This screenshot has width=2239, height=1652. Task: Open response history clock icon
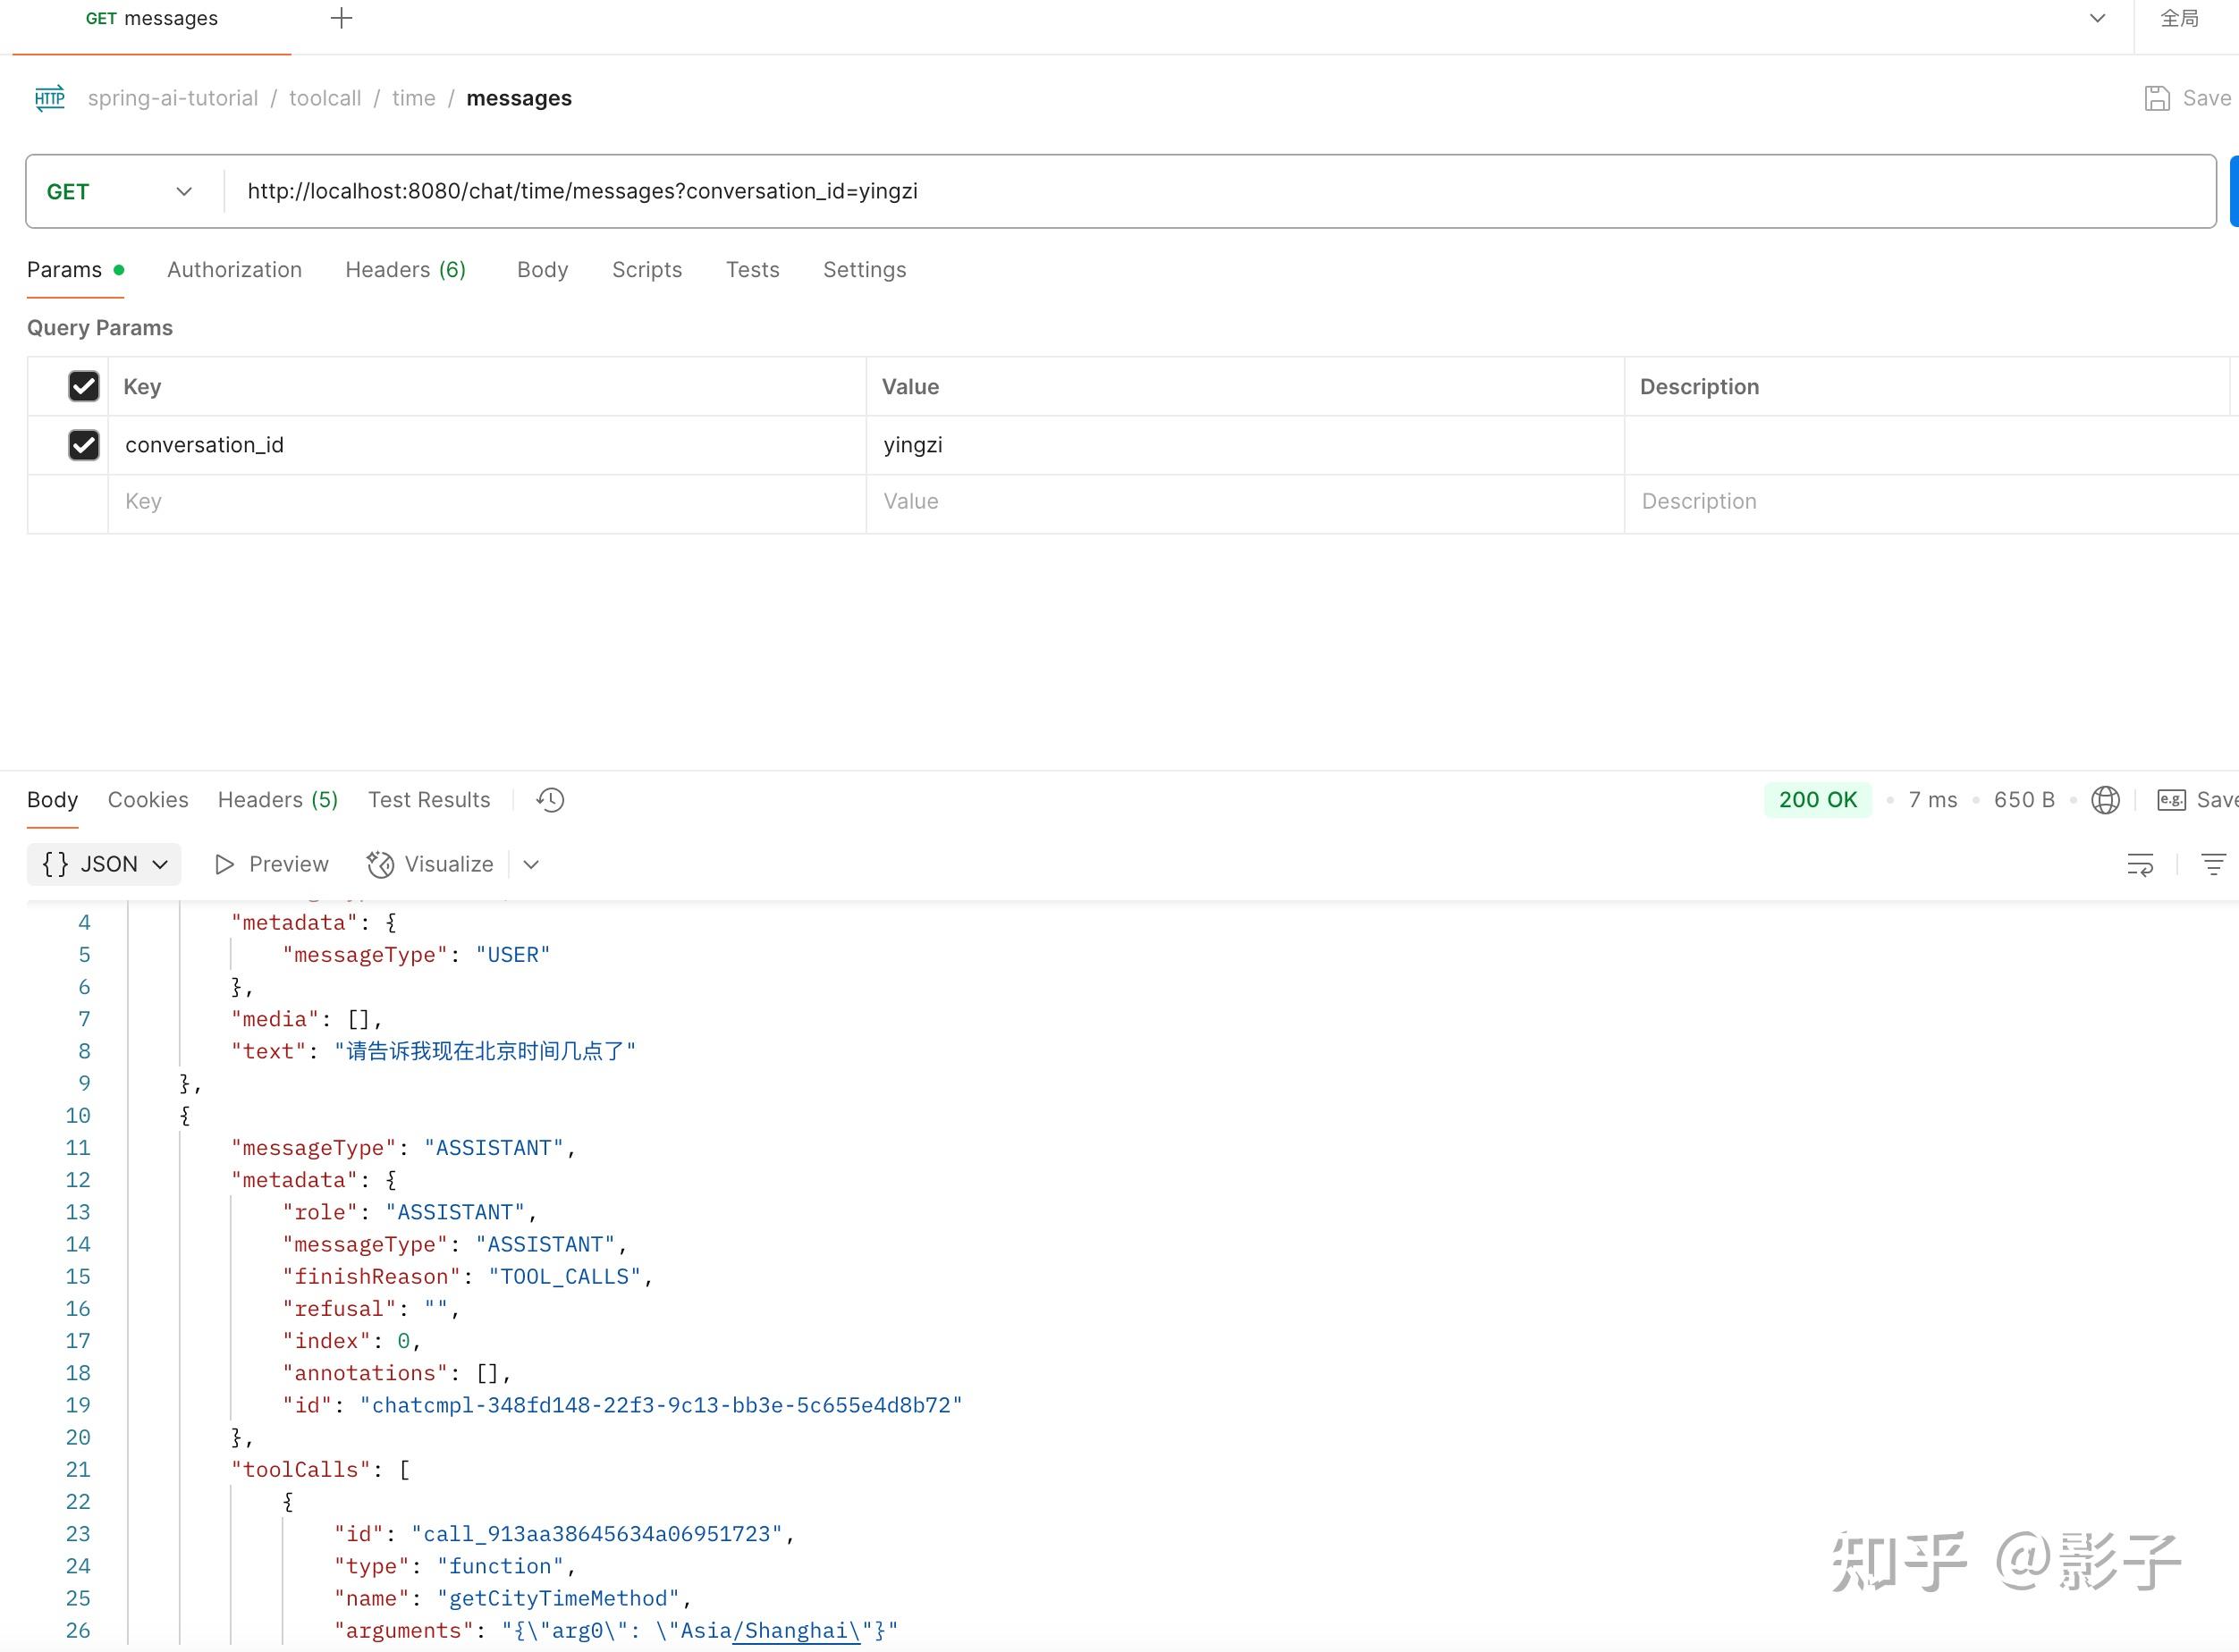(550, 800)
